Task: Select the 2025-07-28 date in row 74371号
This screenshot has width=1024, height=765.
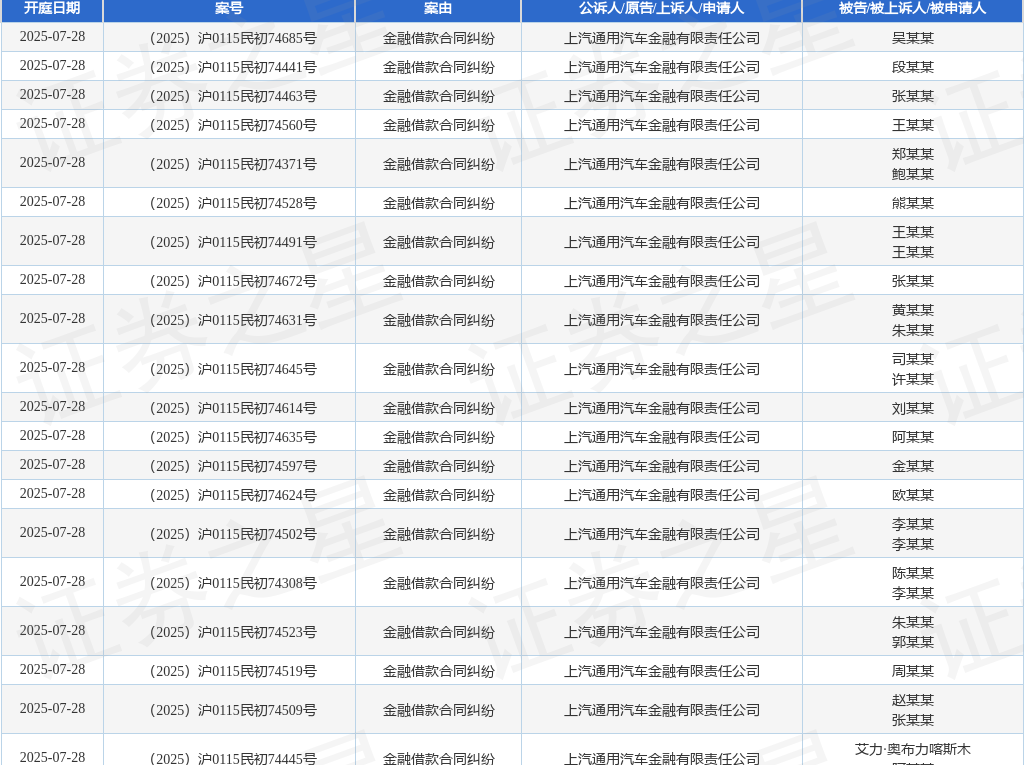Action: [x=52, y=163]
